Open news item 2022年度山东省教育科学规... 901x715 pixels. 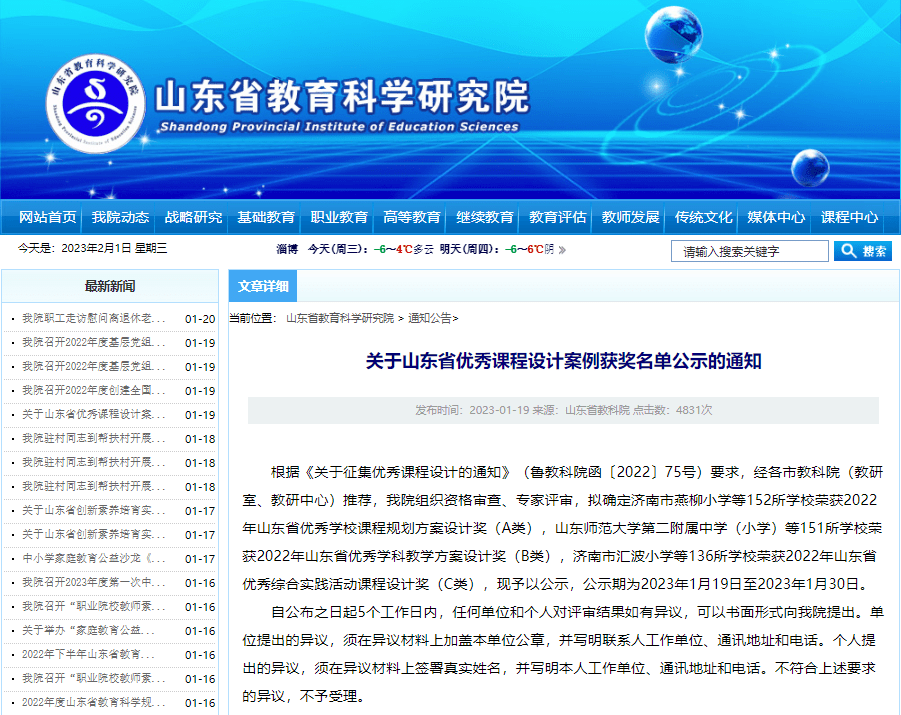tap(94, 702)
